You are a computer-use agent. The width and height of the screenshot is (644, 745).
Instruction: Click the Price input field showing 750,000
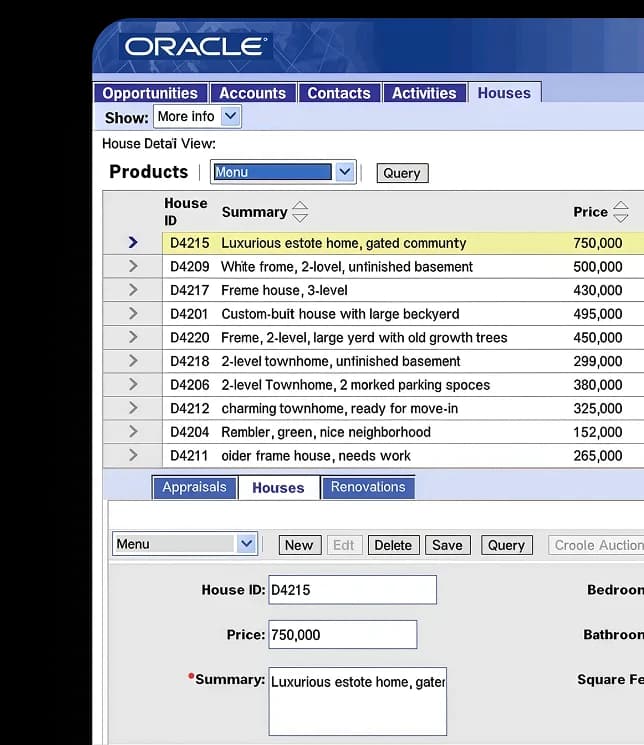pyautogui.click(x=342, y=635)
